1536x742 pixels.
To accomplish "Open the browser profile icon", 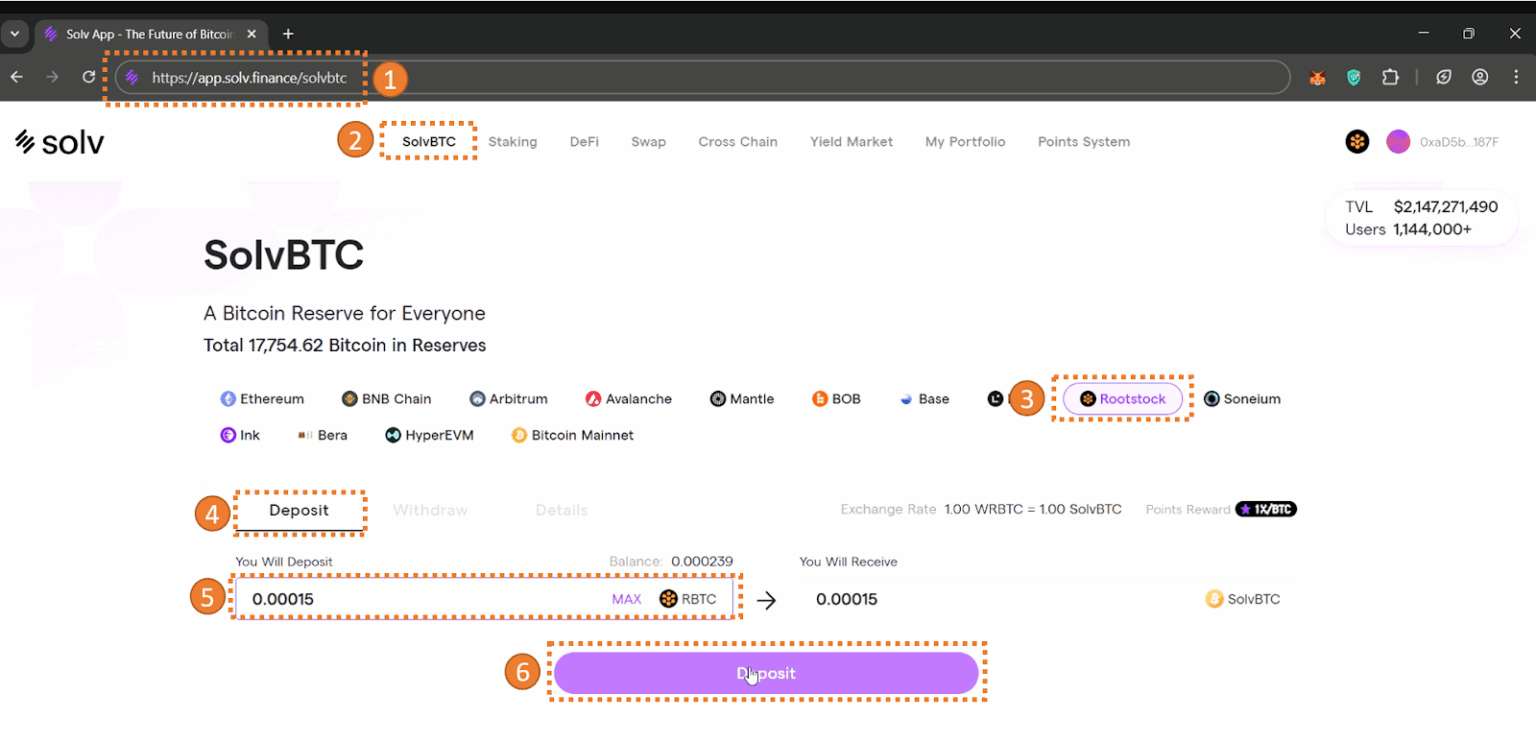I will pos(1480,77).
